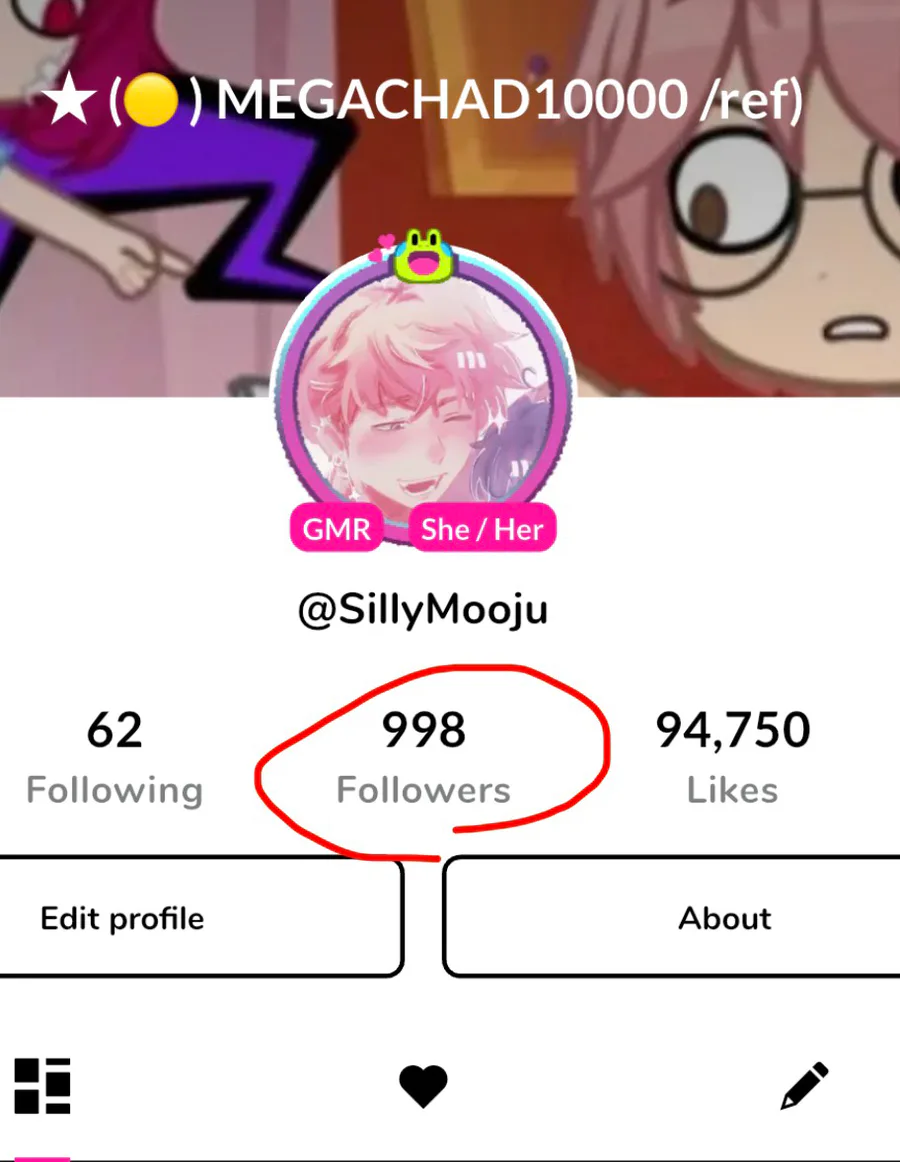Tap the circular profile avatar picture
Image resolution: width=900 pixels, height=1162 pixels.
(423, 399)
